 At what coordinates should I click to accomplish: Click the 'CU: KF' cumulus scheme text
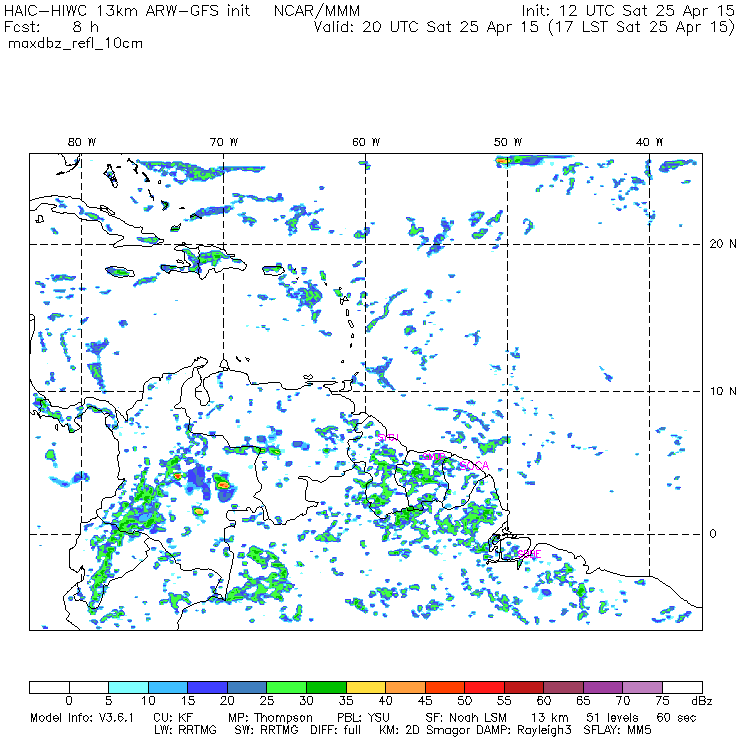coord(173,718)
